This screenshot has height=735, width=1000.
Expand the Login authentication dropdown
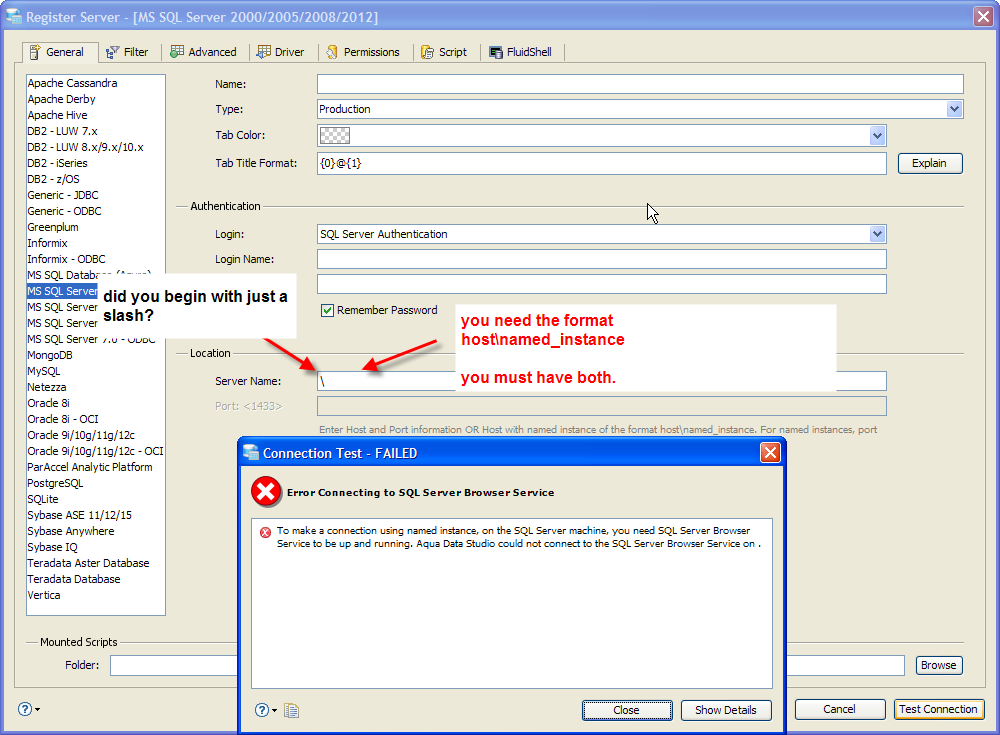(x=877, y=234)
